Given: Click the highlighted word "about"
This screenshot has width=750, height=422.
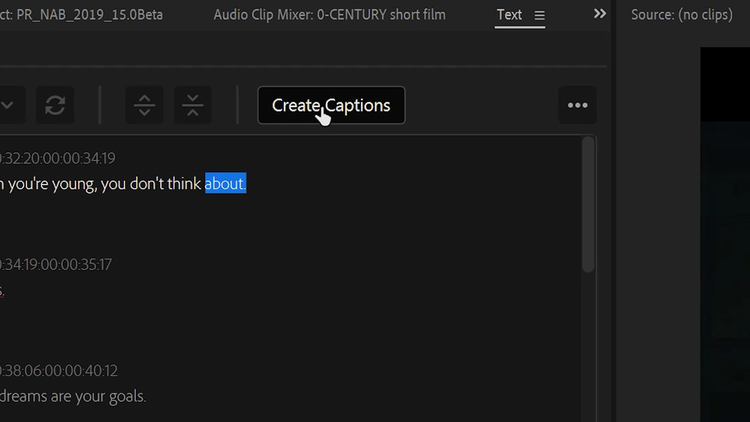Looking at the screenshot, I should point(225,184).
